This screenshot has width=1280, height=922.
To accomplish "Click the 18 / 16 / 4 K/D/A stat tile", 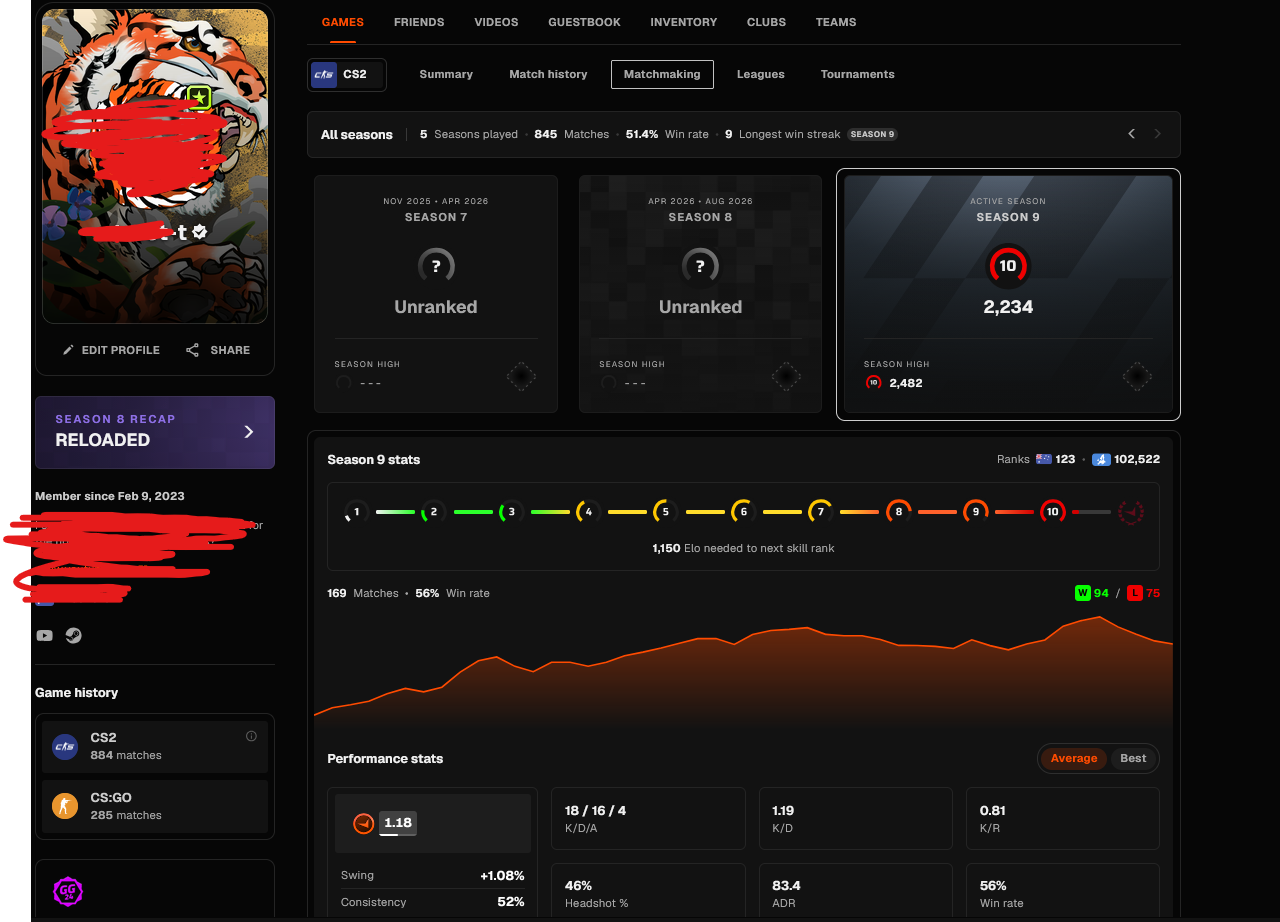I will point(648,821).
